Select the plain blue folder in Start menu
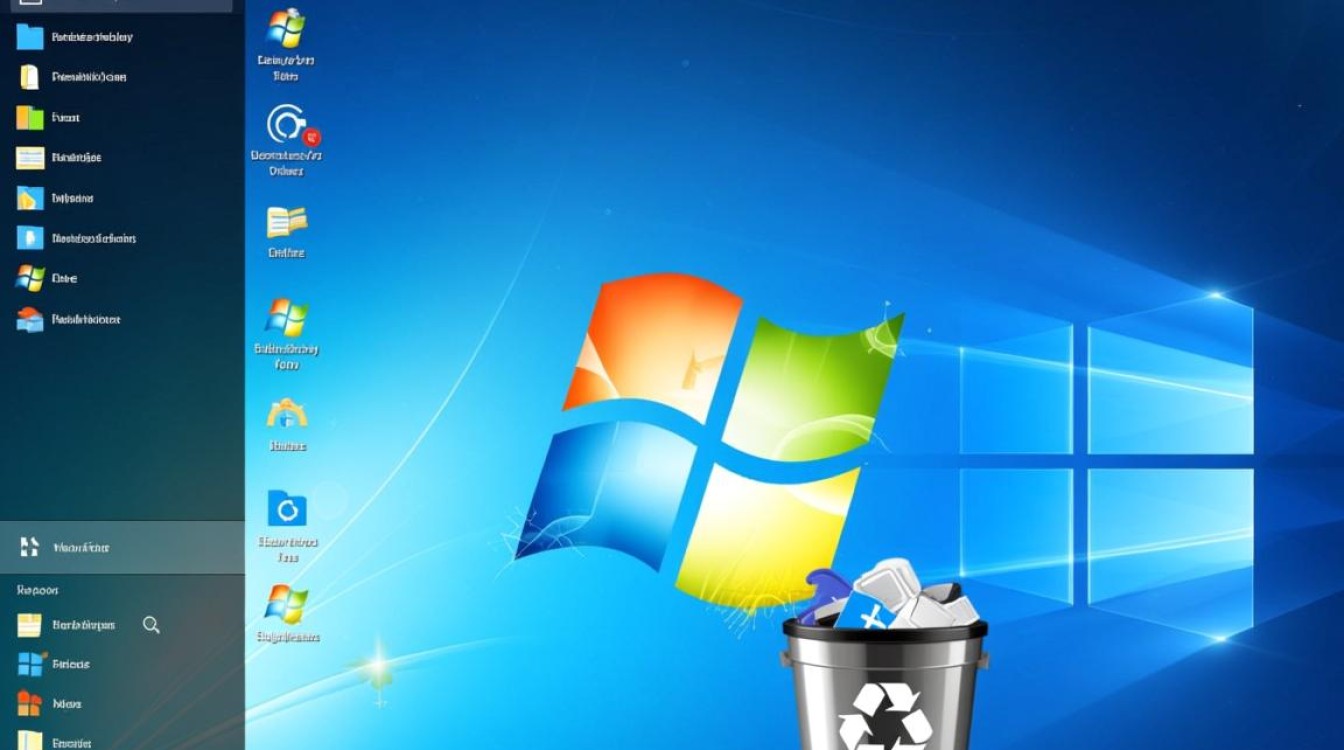 coord(30,37)
